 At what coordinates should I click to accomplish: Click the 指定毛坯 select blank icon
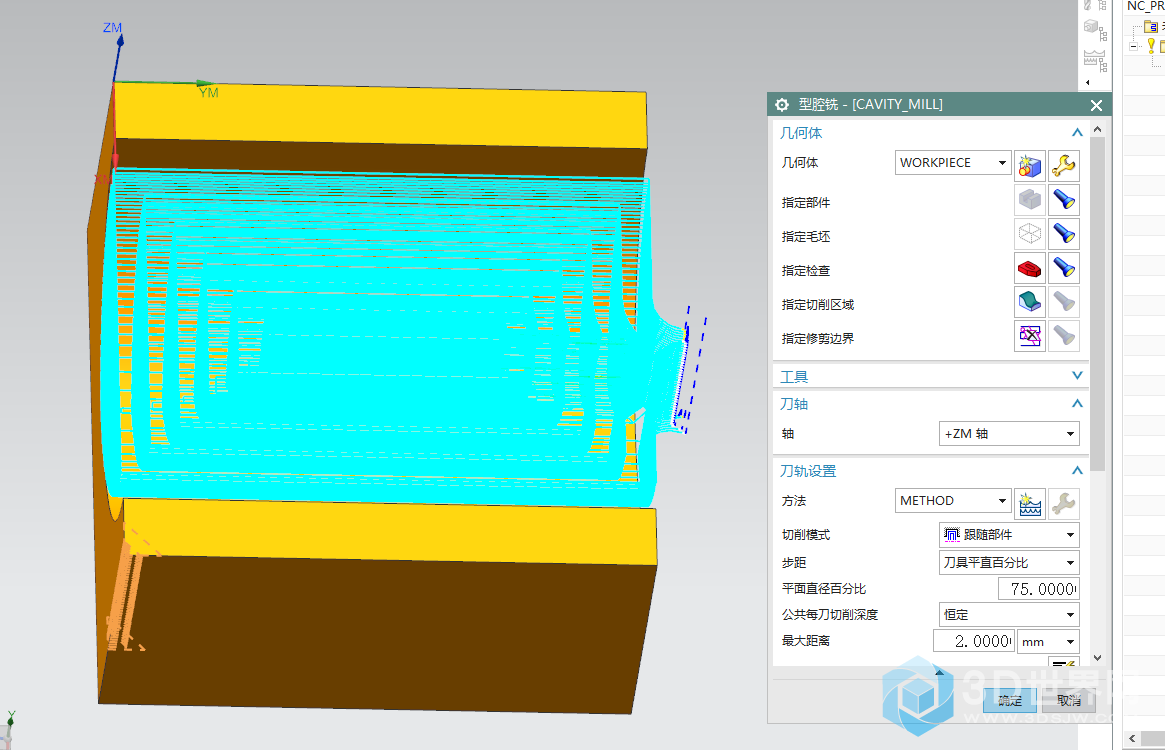tap(1030, 234)
